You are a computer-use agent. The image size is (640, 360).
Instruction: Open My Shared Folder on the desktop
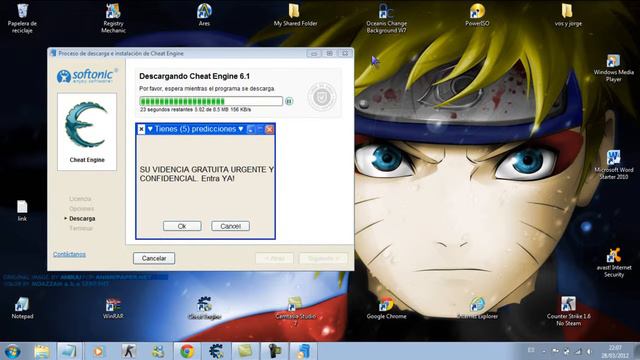pos(295,15)
